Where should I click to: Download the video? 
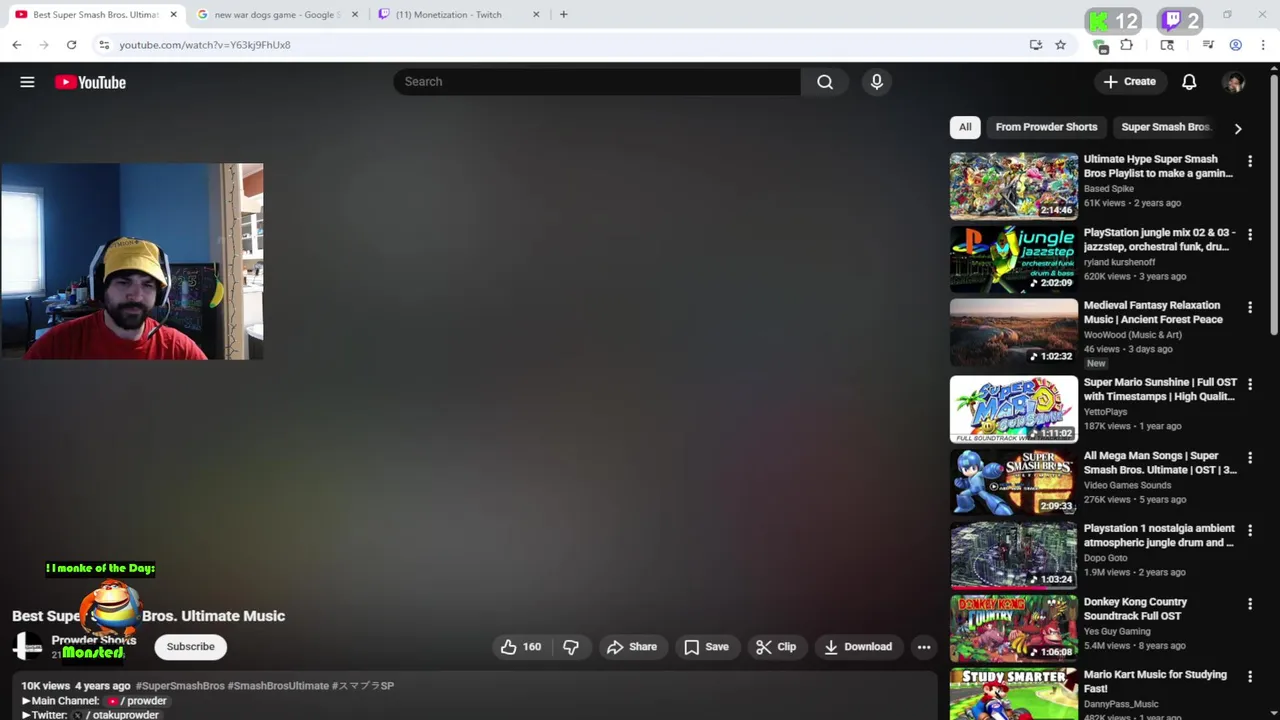(858, 647)
